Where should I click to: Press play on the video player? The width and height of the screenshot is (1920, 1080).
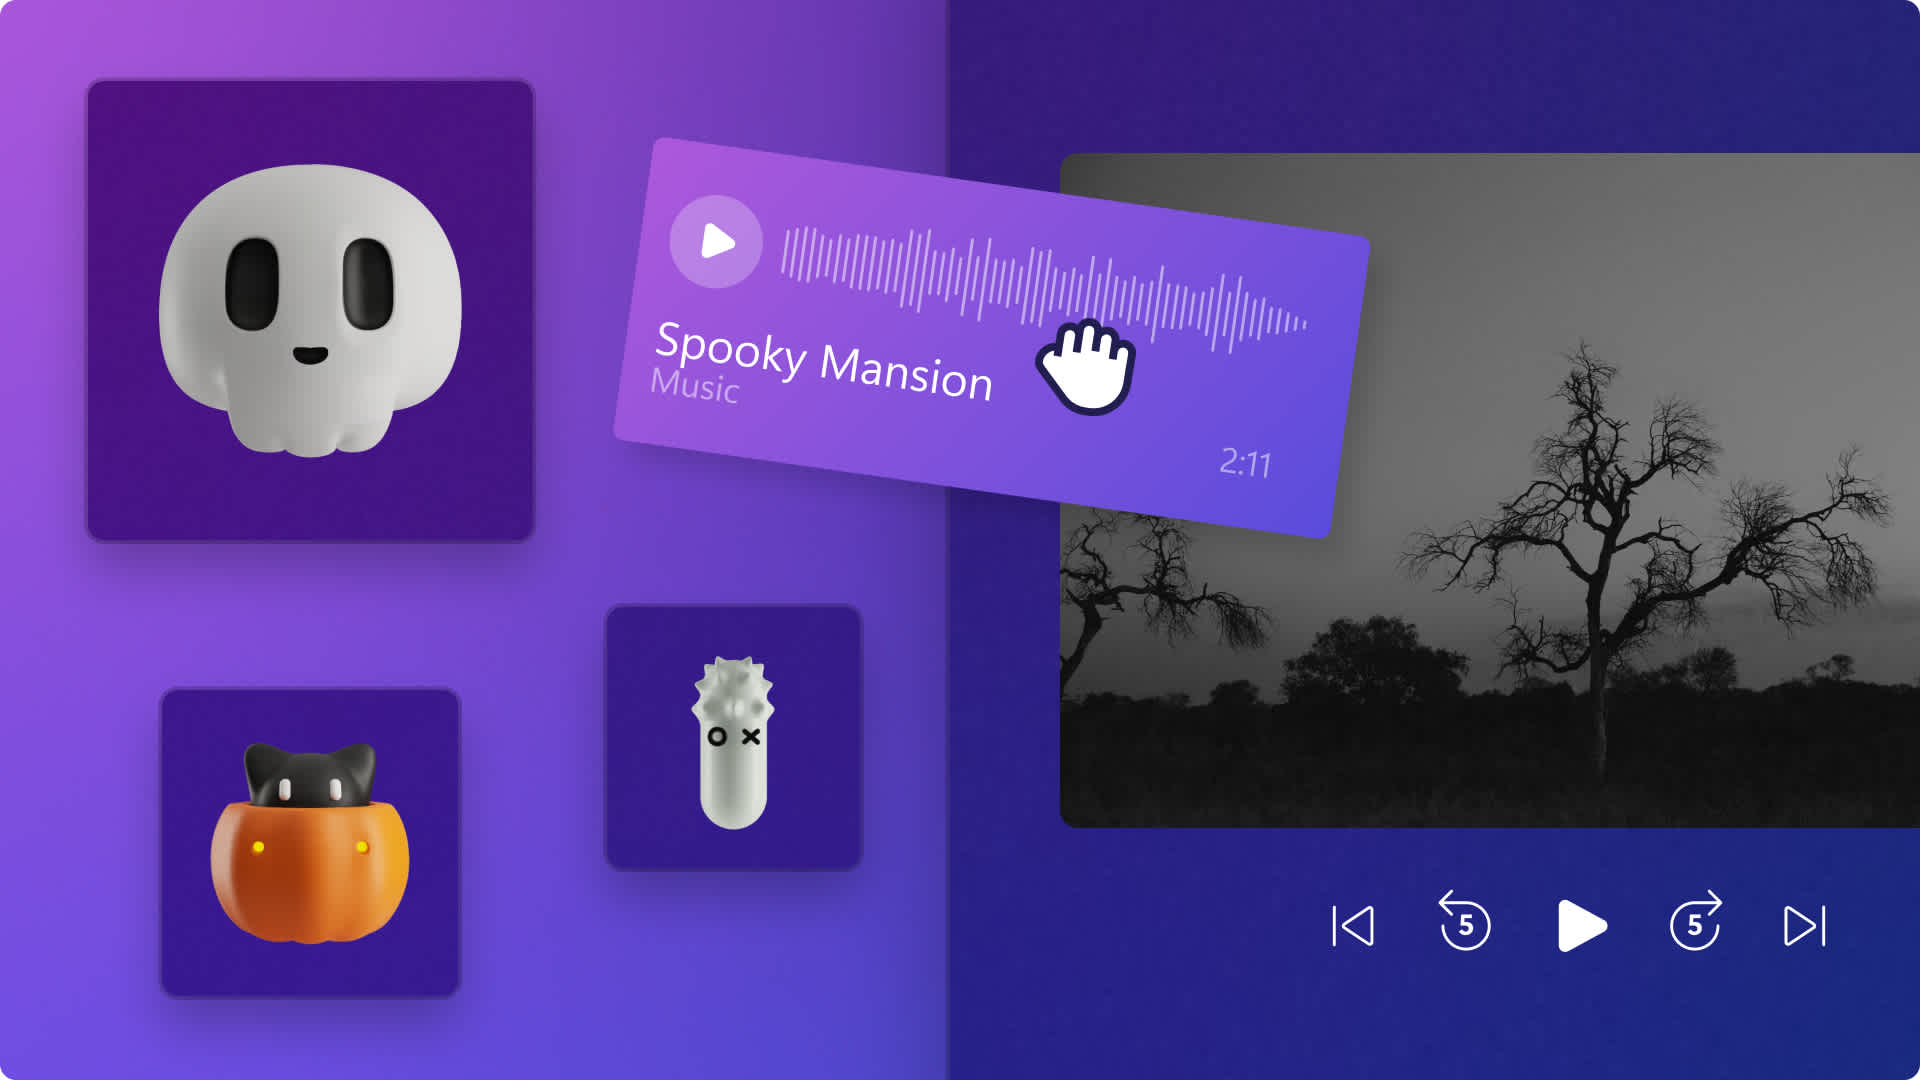point(1578,923)
